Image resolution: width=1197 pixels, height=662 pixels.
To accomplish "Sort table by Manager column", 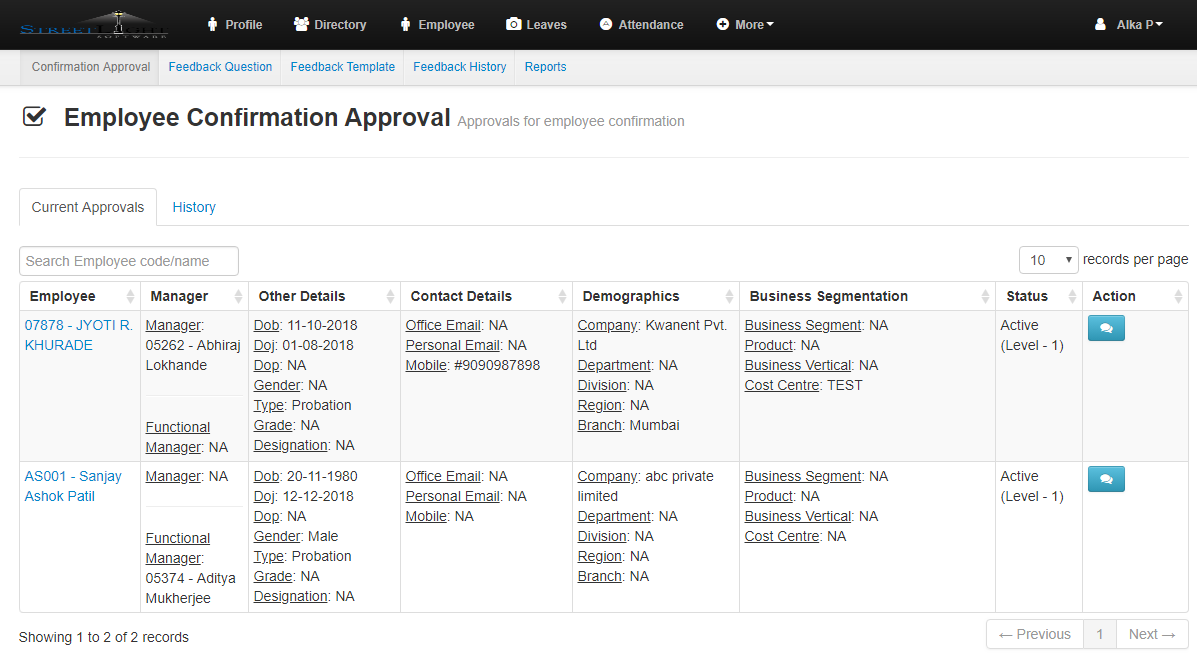I will coord(195,296).
